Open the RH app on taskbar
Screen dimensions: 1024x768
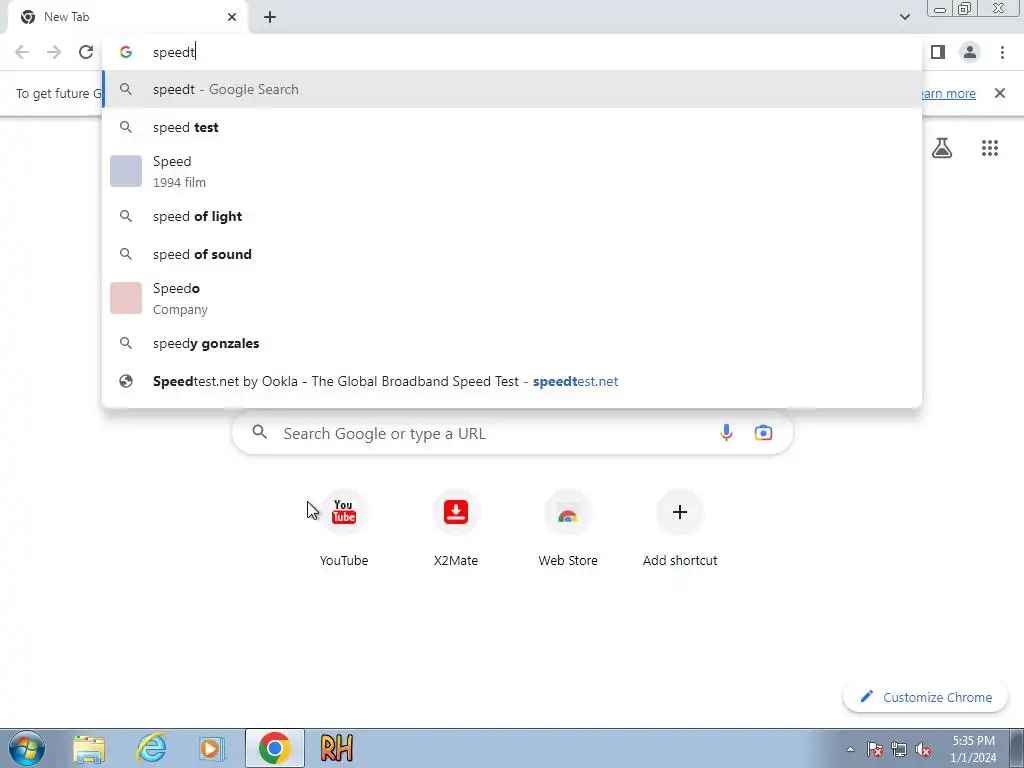click(336, 748)
